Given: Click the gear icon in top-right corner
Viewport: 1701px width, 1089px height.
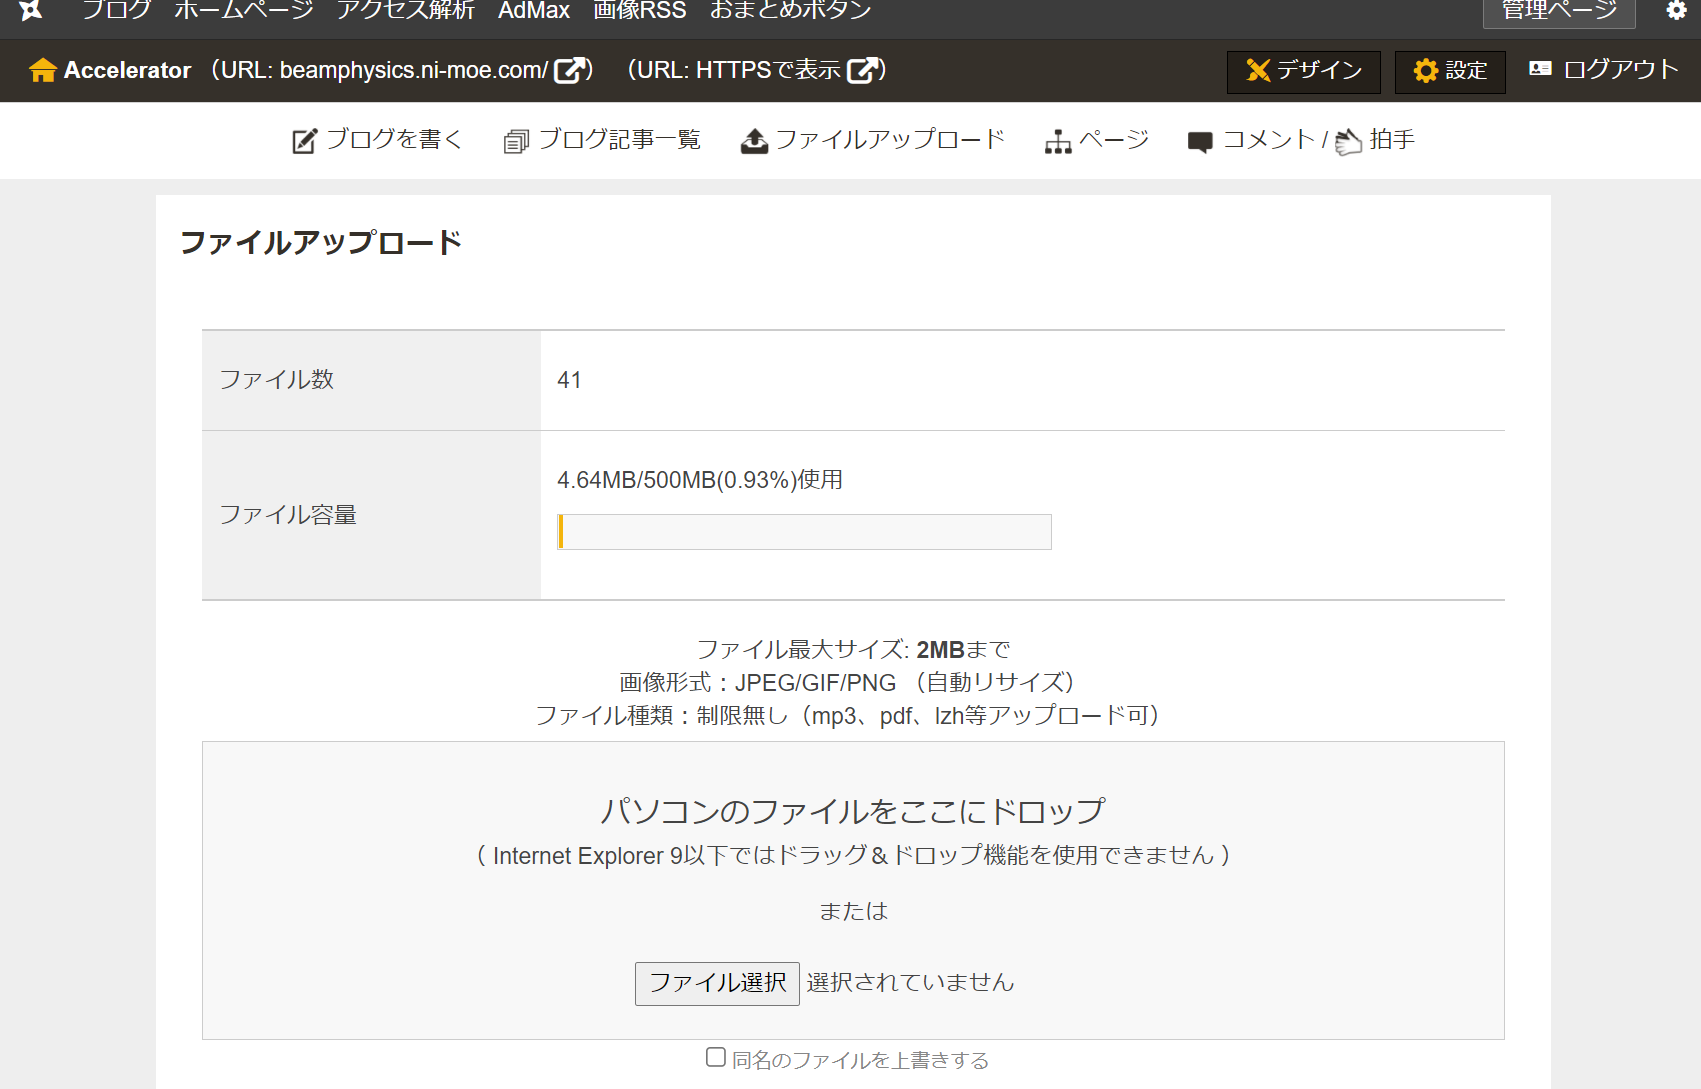Looking at the screenshot, I should pyautogui.click(x=1676, y=10).
